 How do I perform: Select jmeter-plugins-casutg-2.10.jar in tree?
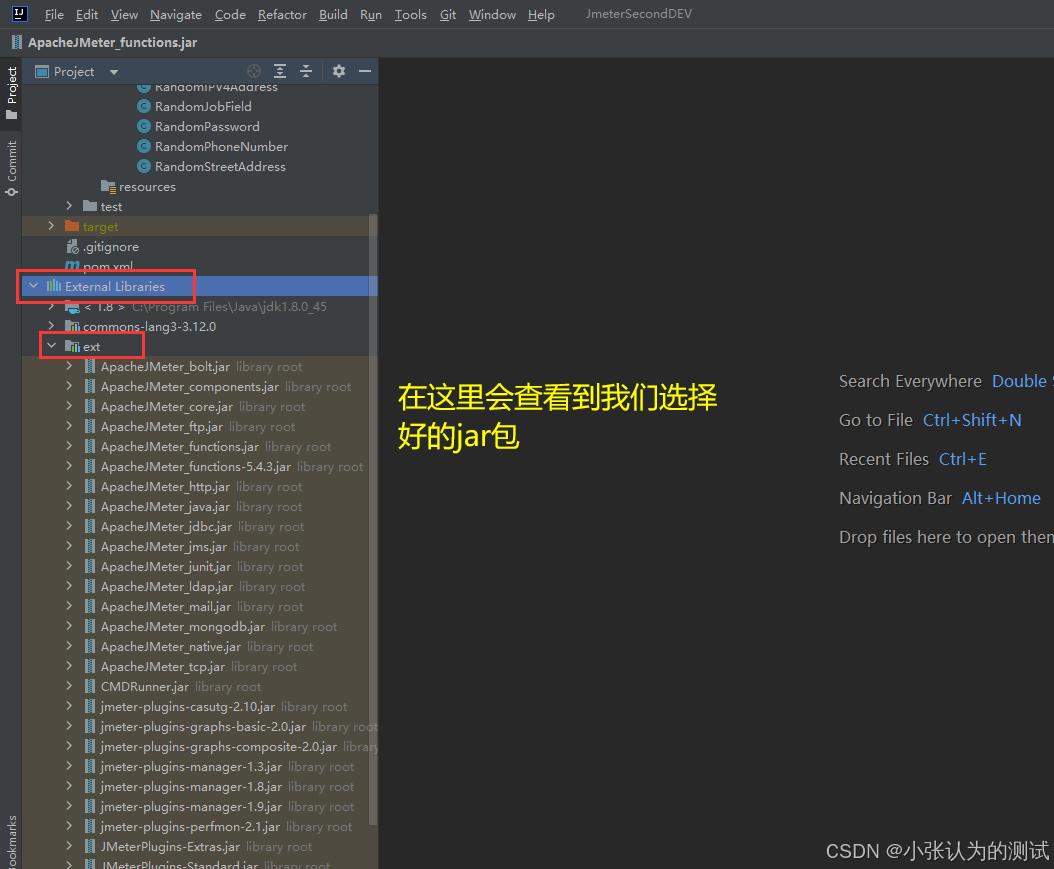point(188,706)
